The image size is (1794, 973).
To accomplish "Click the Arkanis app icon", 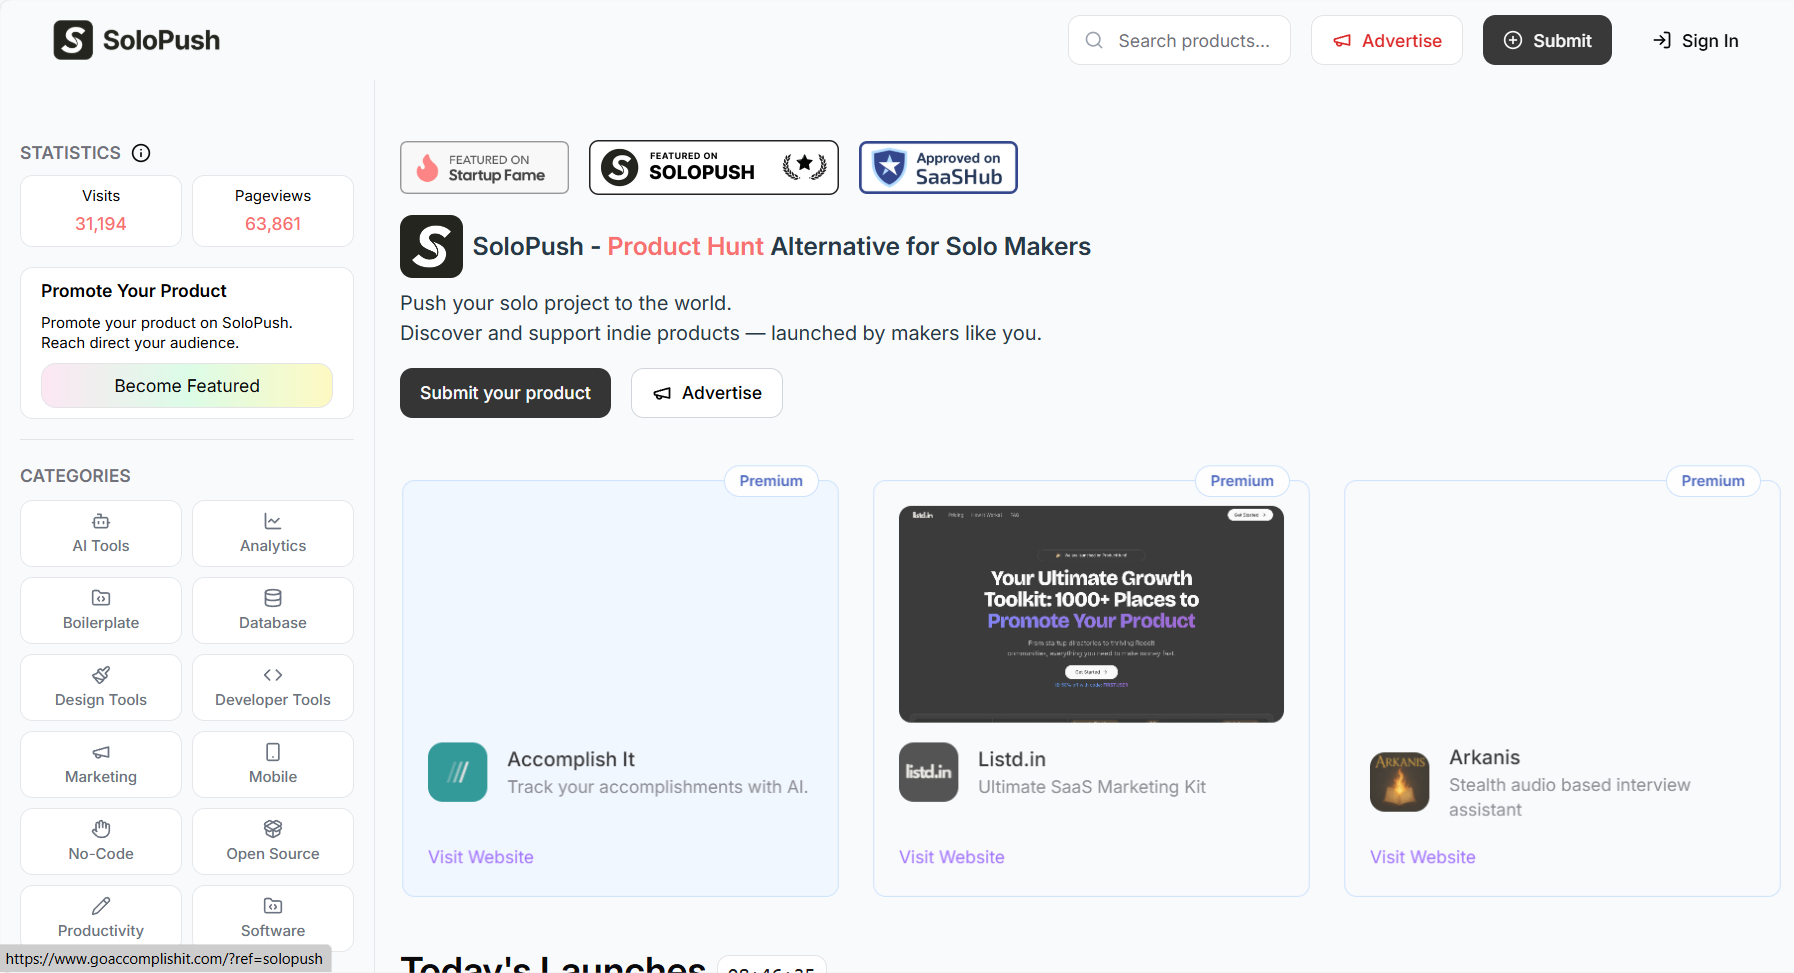I will pyautogui.click(x=1400, y=782).
